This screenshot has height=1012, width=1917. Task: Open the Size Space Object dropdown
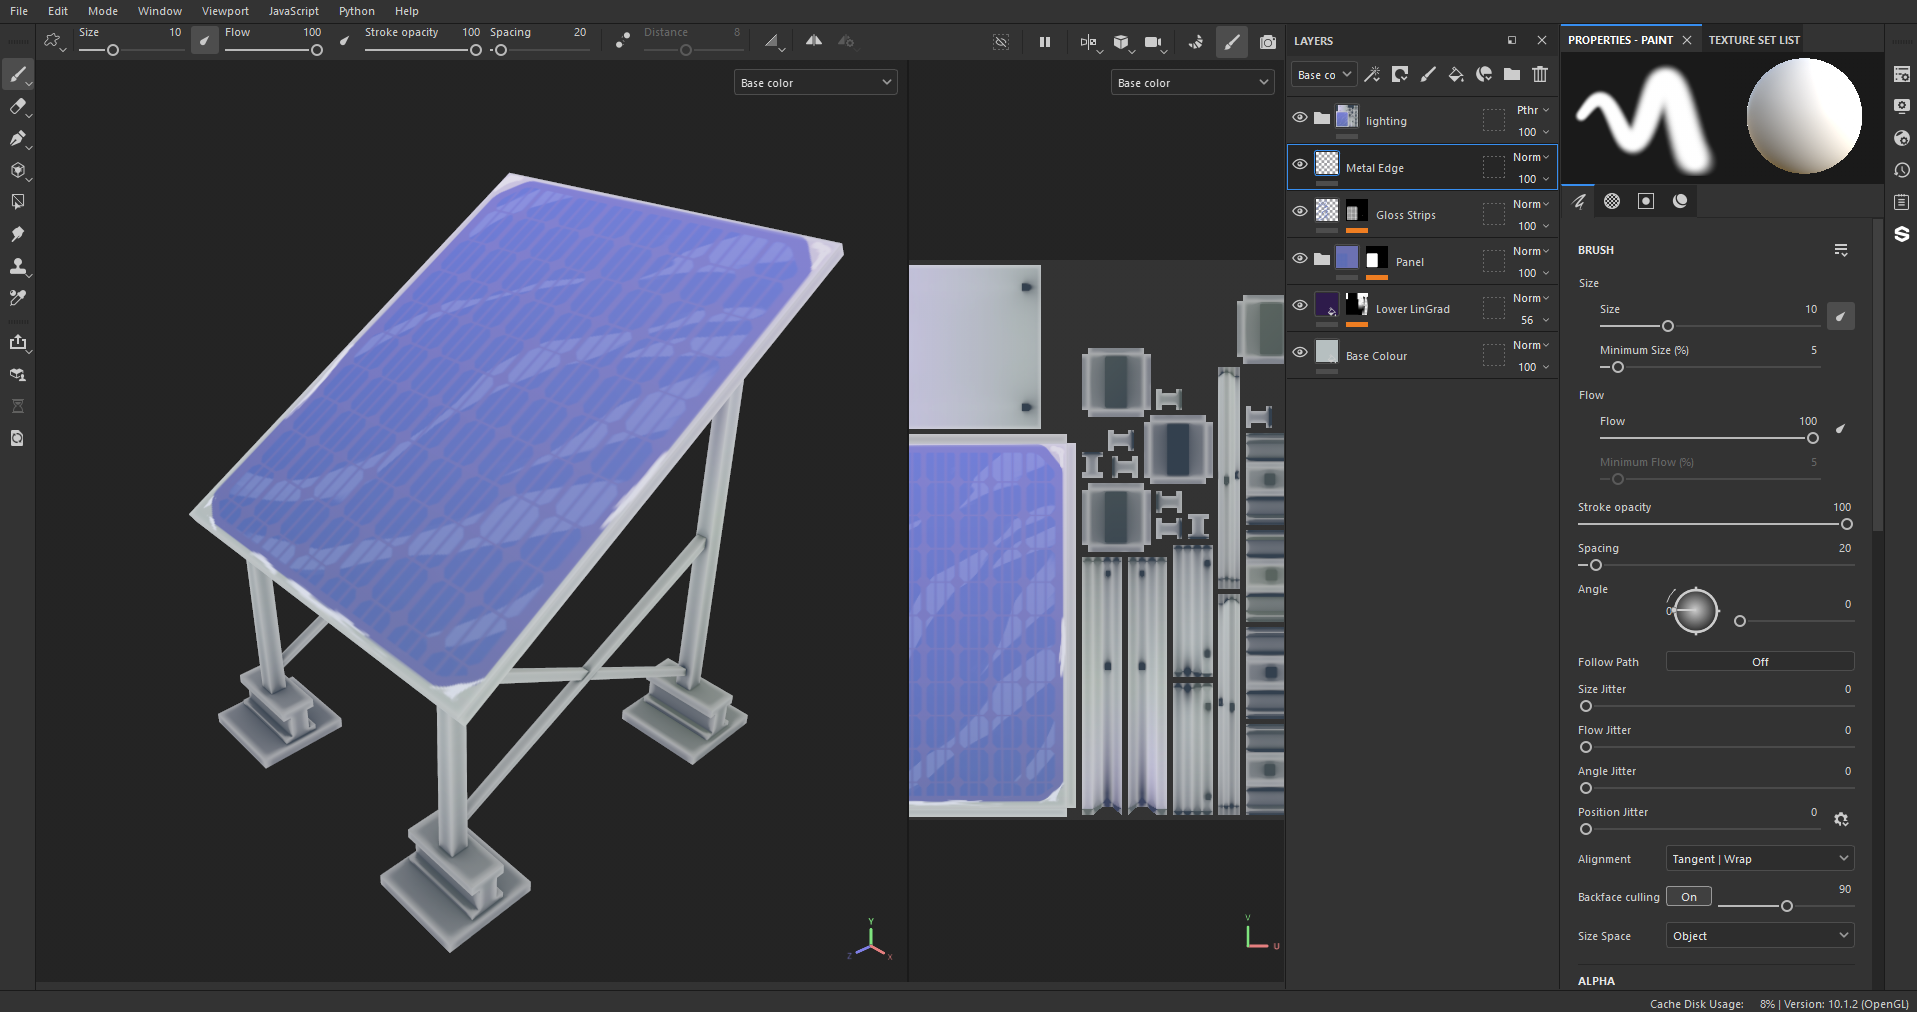click(1759, 936)
